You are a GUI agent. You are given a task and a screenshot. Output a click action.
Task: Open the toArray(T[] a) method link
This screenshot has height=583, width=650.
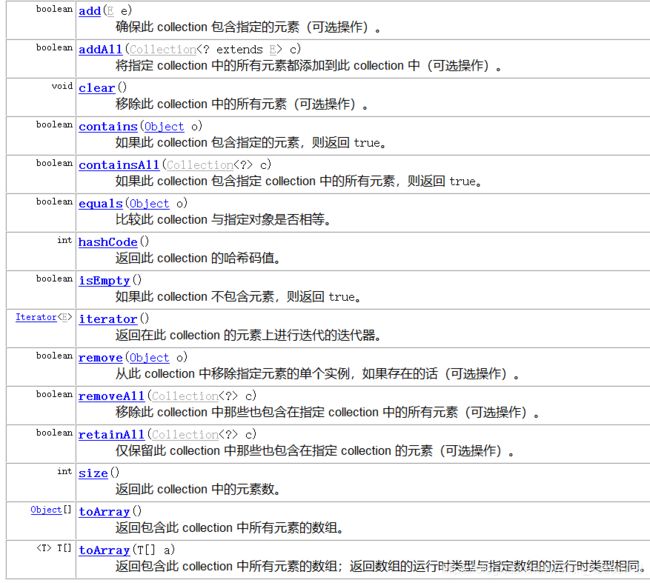pos(104,551)
